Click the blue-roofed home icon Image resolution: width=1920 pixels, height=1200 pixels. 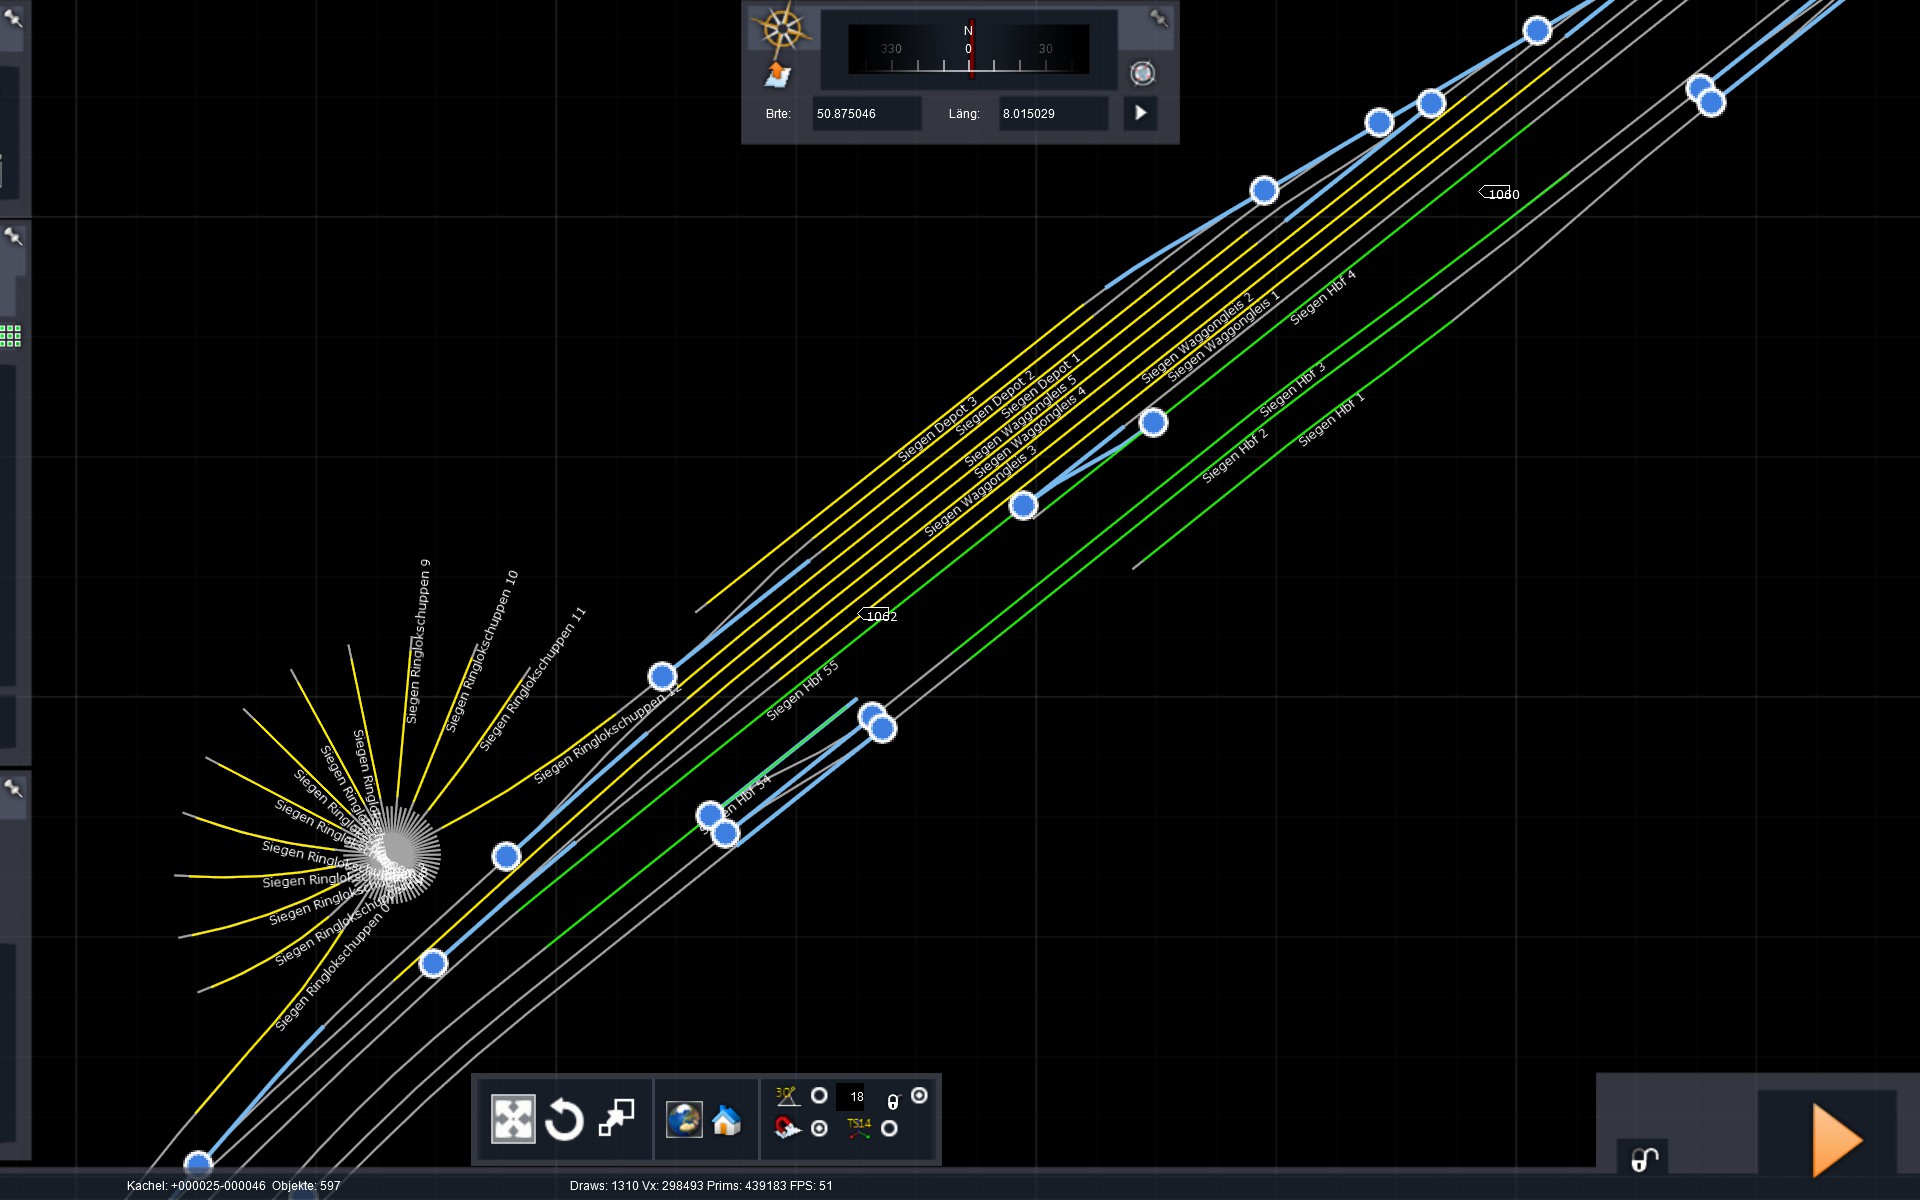point(727,1120)
